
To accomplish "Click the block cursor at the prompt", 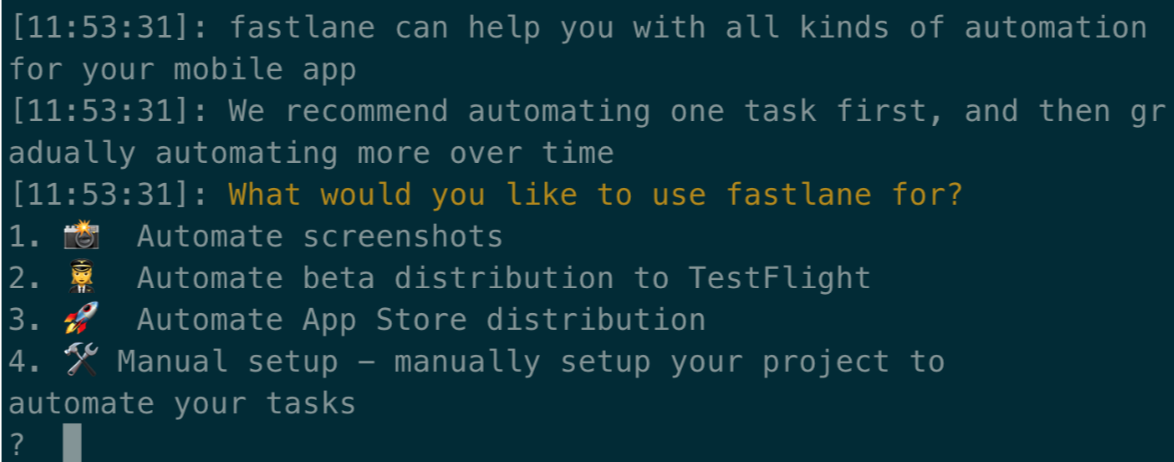I will [72, 443].
